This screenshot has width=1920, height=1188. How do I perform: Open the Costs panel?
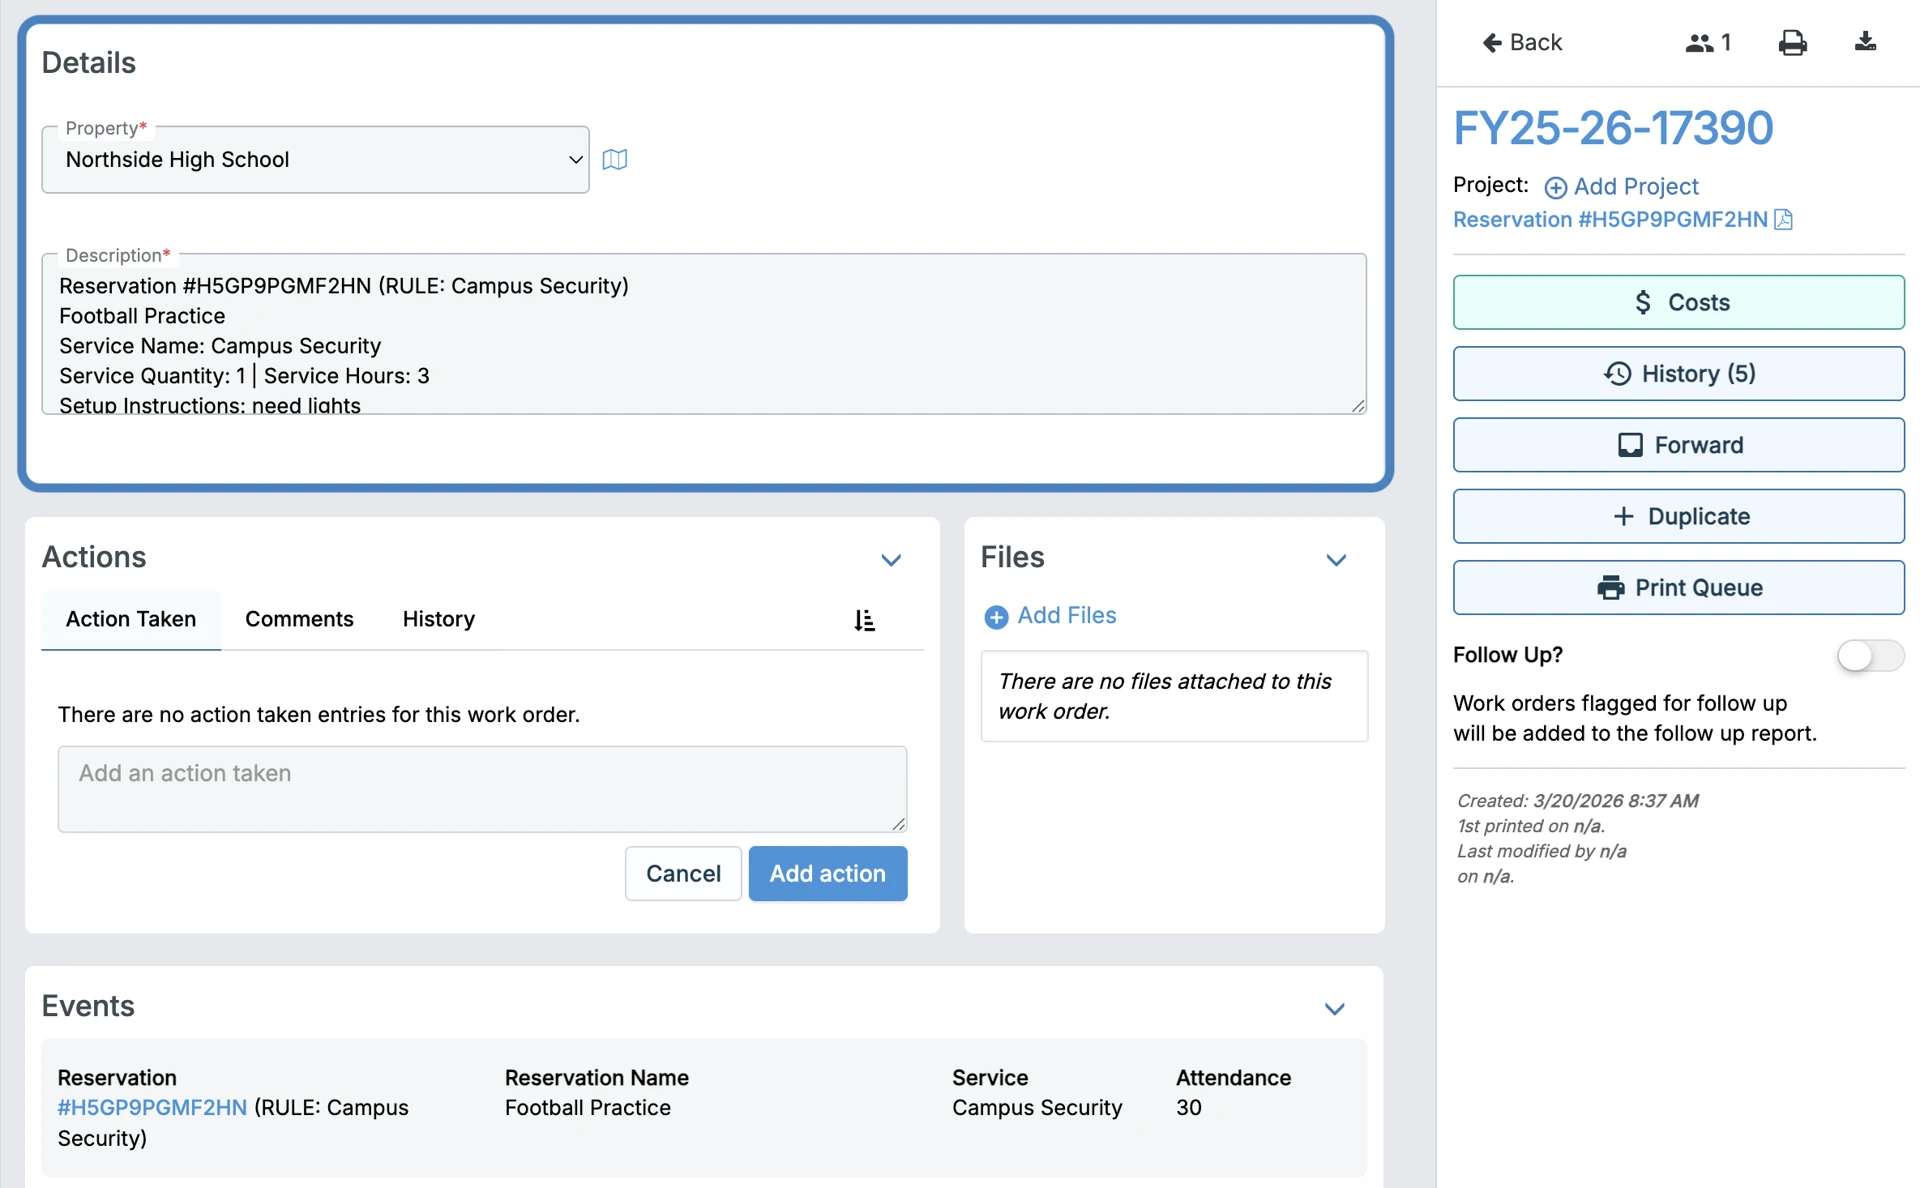(1678, 302)
